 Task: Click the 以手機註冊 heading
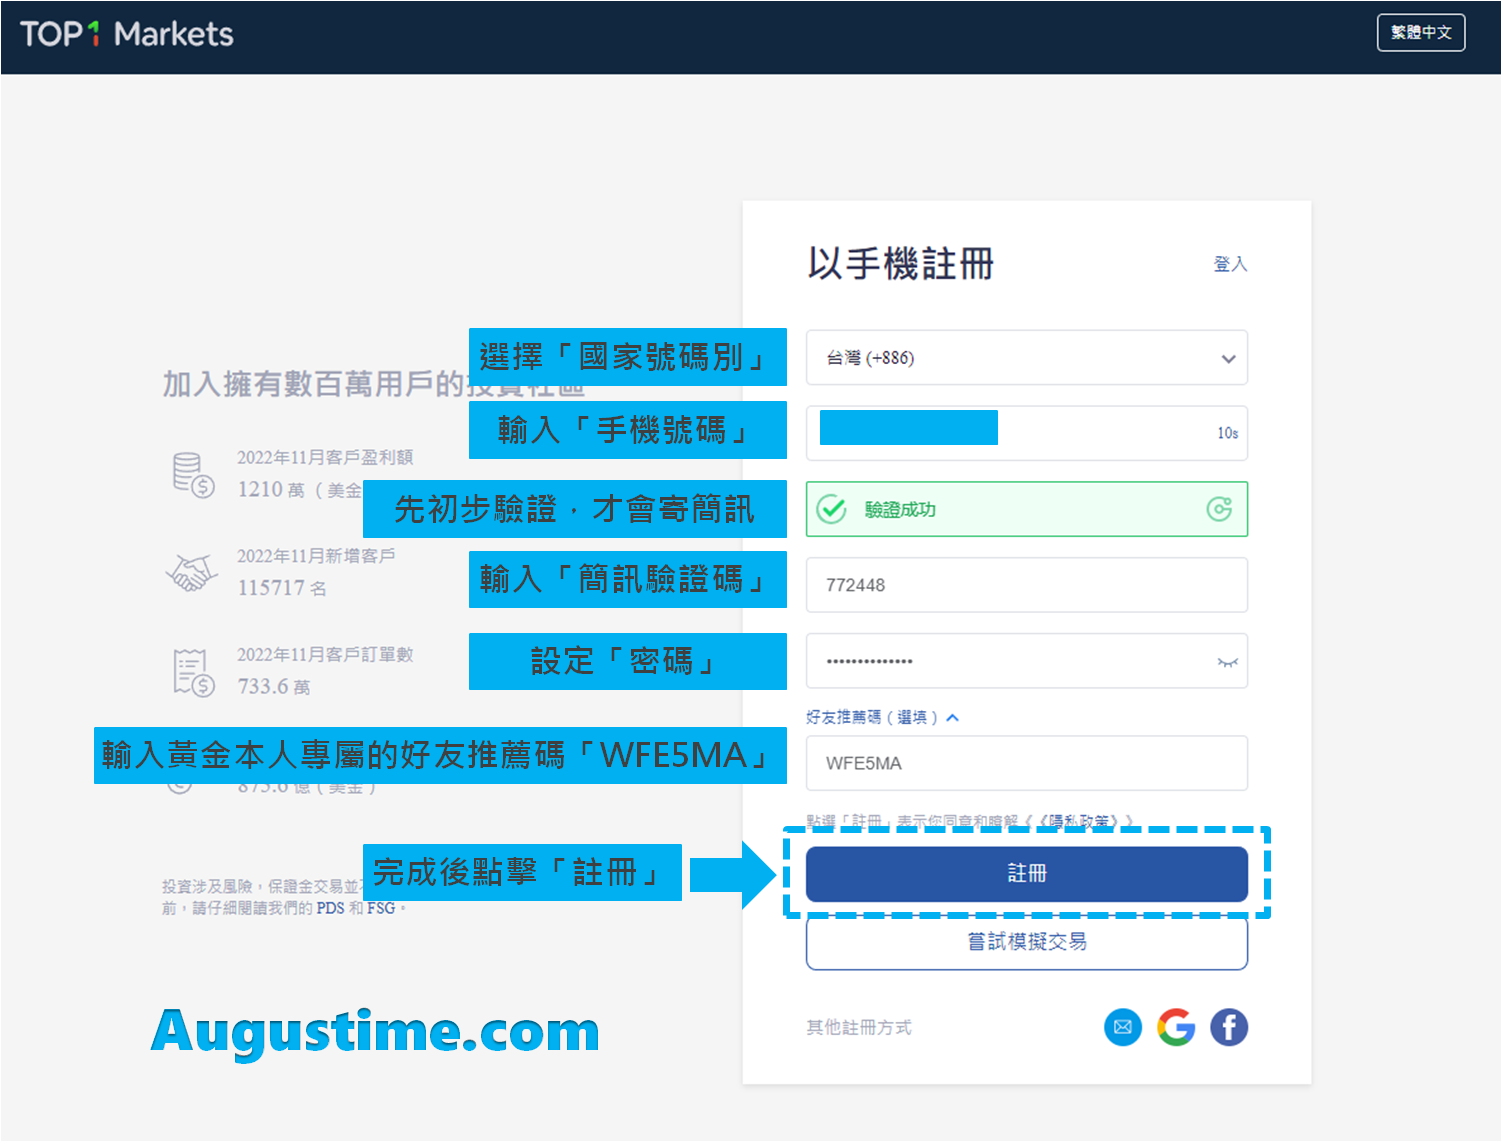[x=901, y=264]
